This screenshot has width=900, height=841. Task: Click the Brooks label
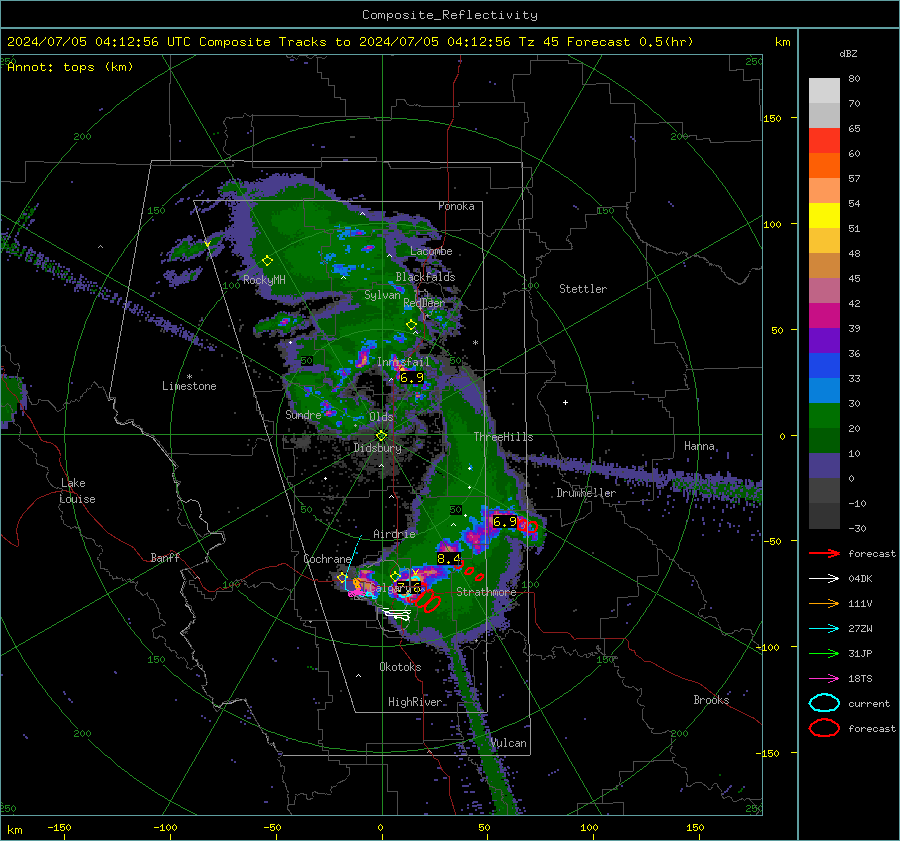click(x=711, y=700)
